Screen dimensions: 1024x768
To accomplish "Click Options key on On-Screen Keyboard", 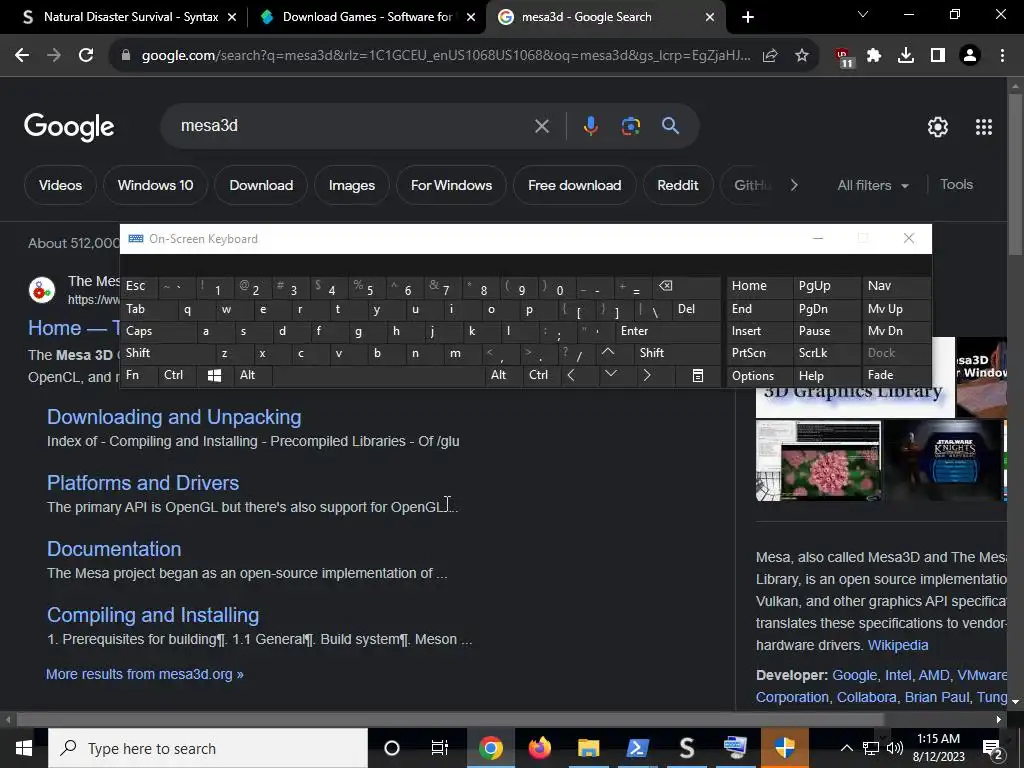I will click(x=758, y=376).
